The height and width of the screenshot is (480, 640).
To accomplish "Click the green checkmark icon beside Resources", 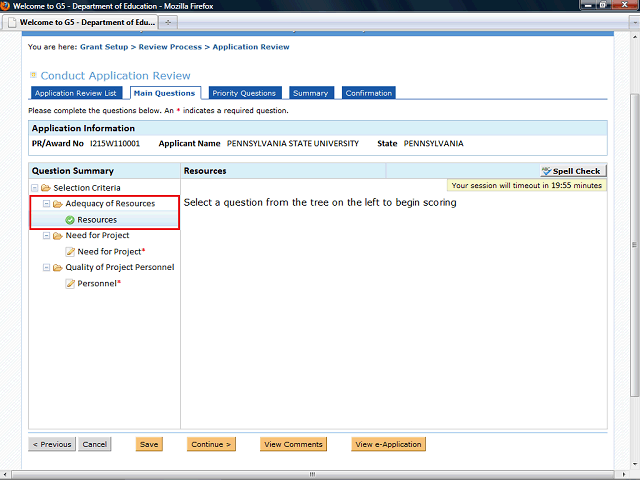I will tap(70, 220).
